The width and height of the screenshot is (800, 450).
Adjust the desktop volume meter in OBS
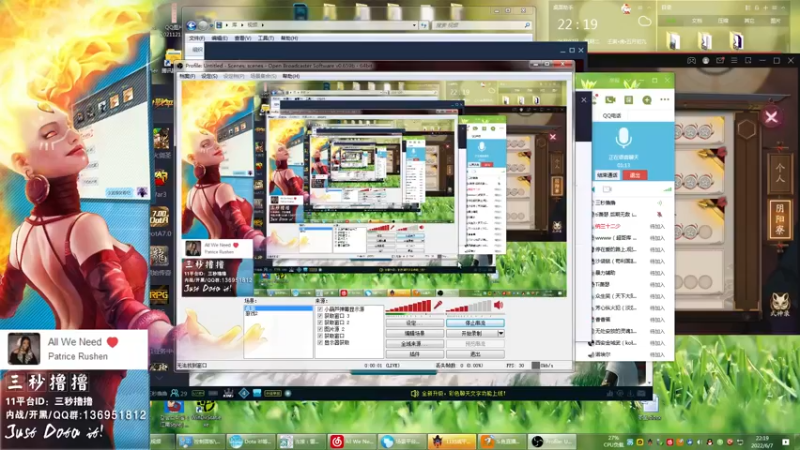[469, 306]
